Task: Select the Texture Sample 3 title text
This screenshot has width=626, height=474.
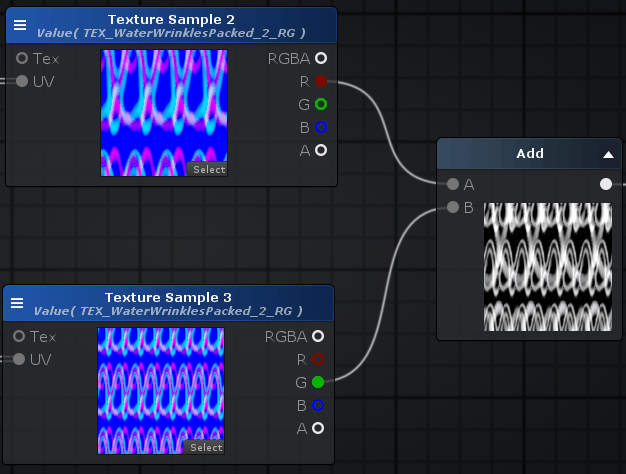Action: 168,297
